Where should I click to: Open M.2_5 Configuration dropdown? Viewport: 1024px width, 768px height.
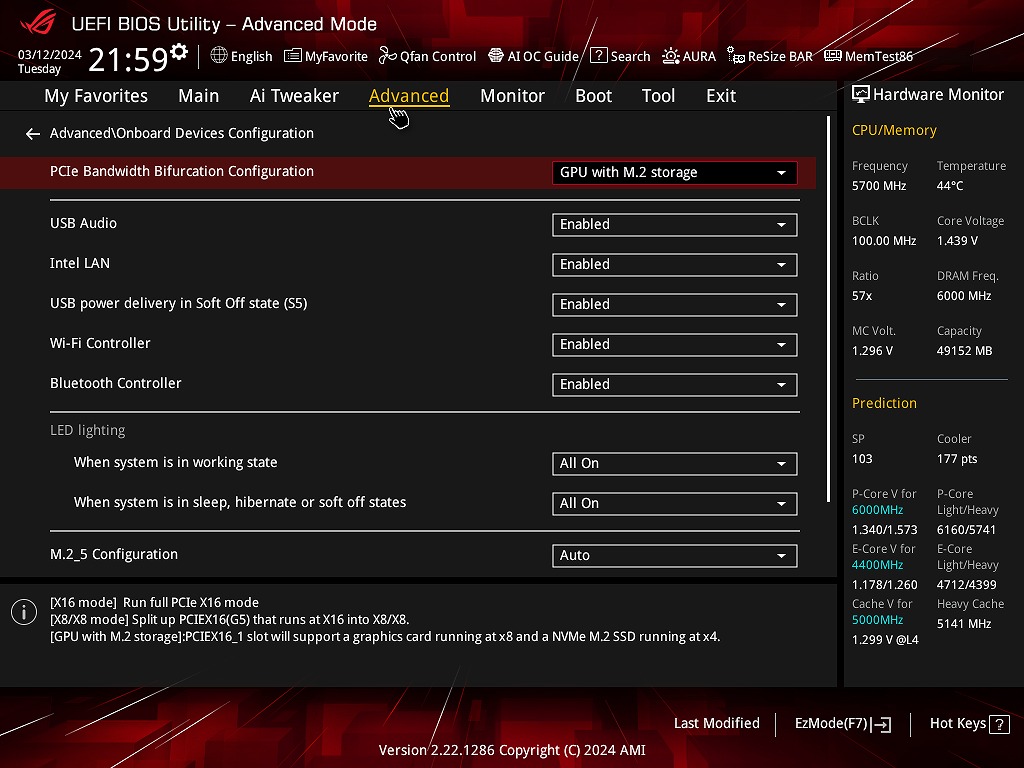point(675,556)
